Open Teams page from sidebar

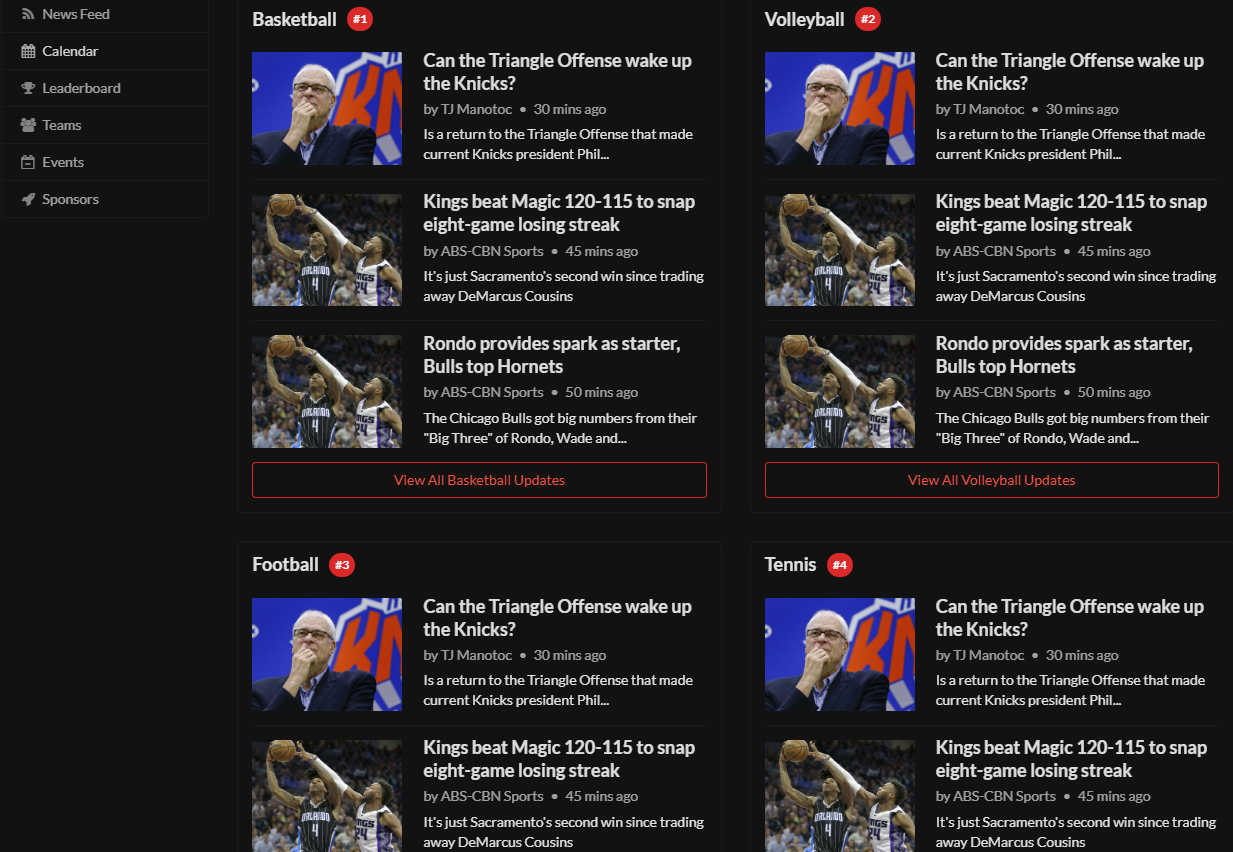point(105,125)
